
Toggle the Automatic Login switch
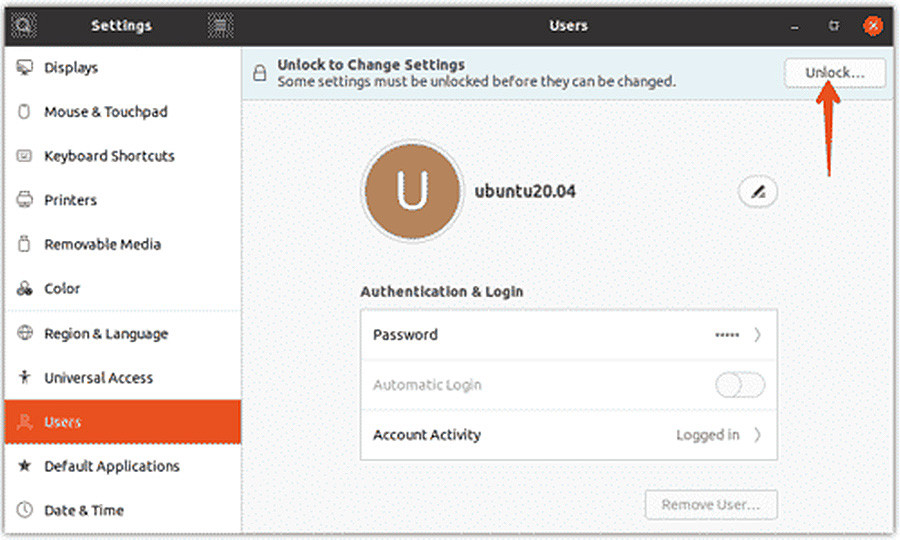click(x=740, y=385)
